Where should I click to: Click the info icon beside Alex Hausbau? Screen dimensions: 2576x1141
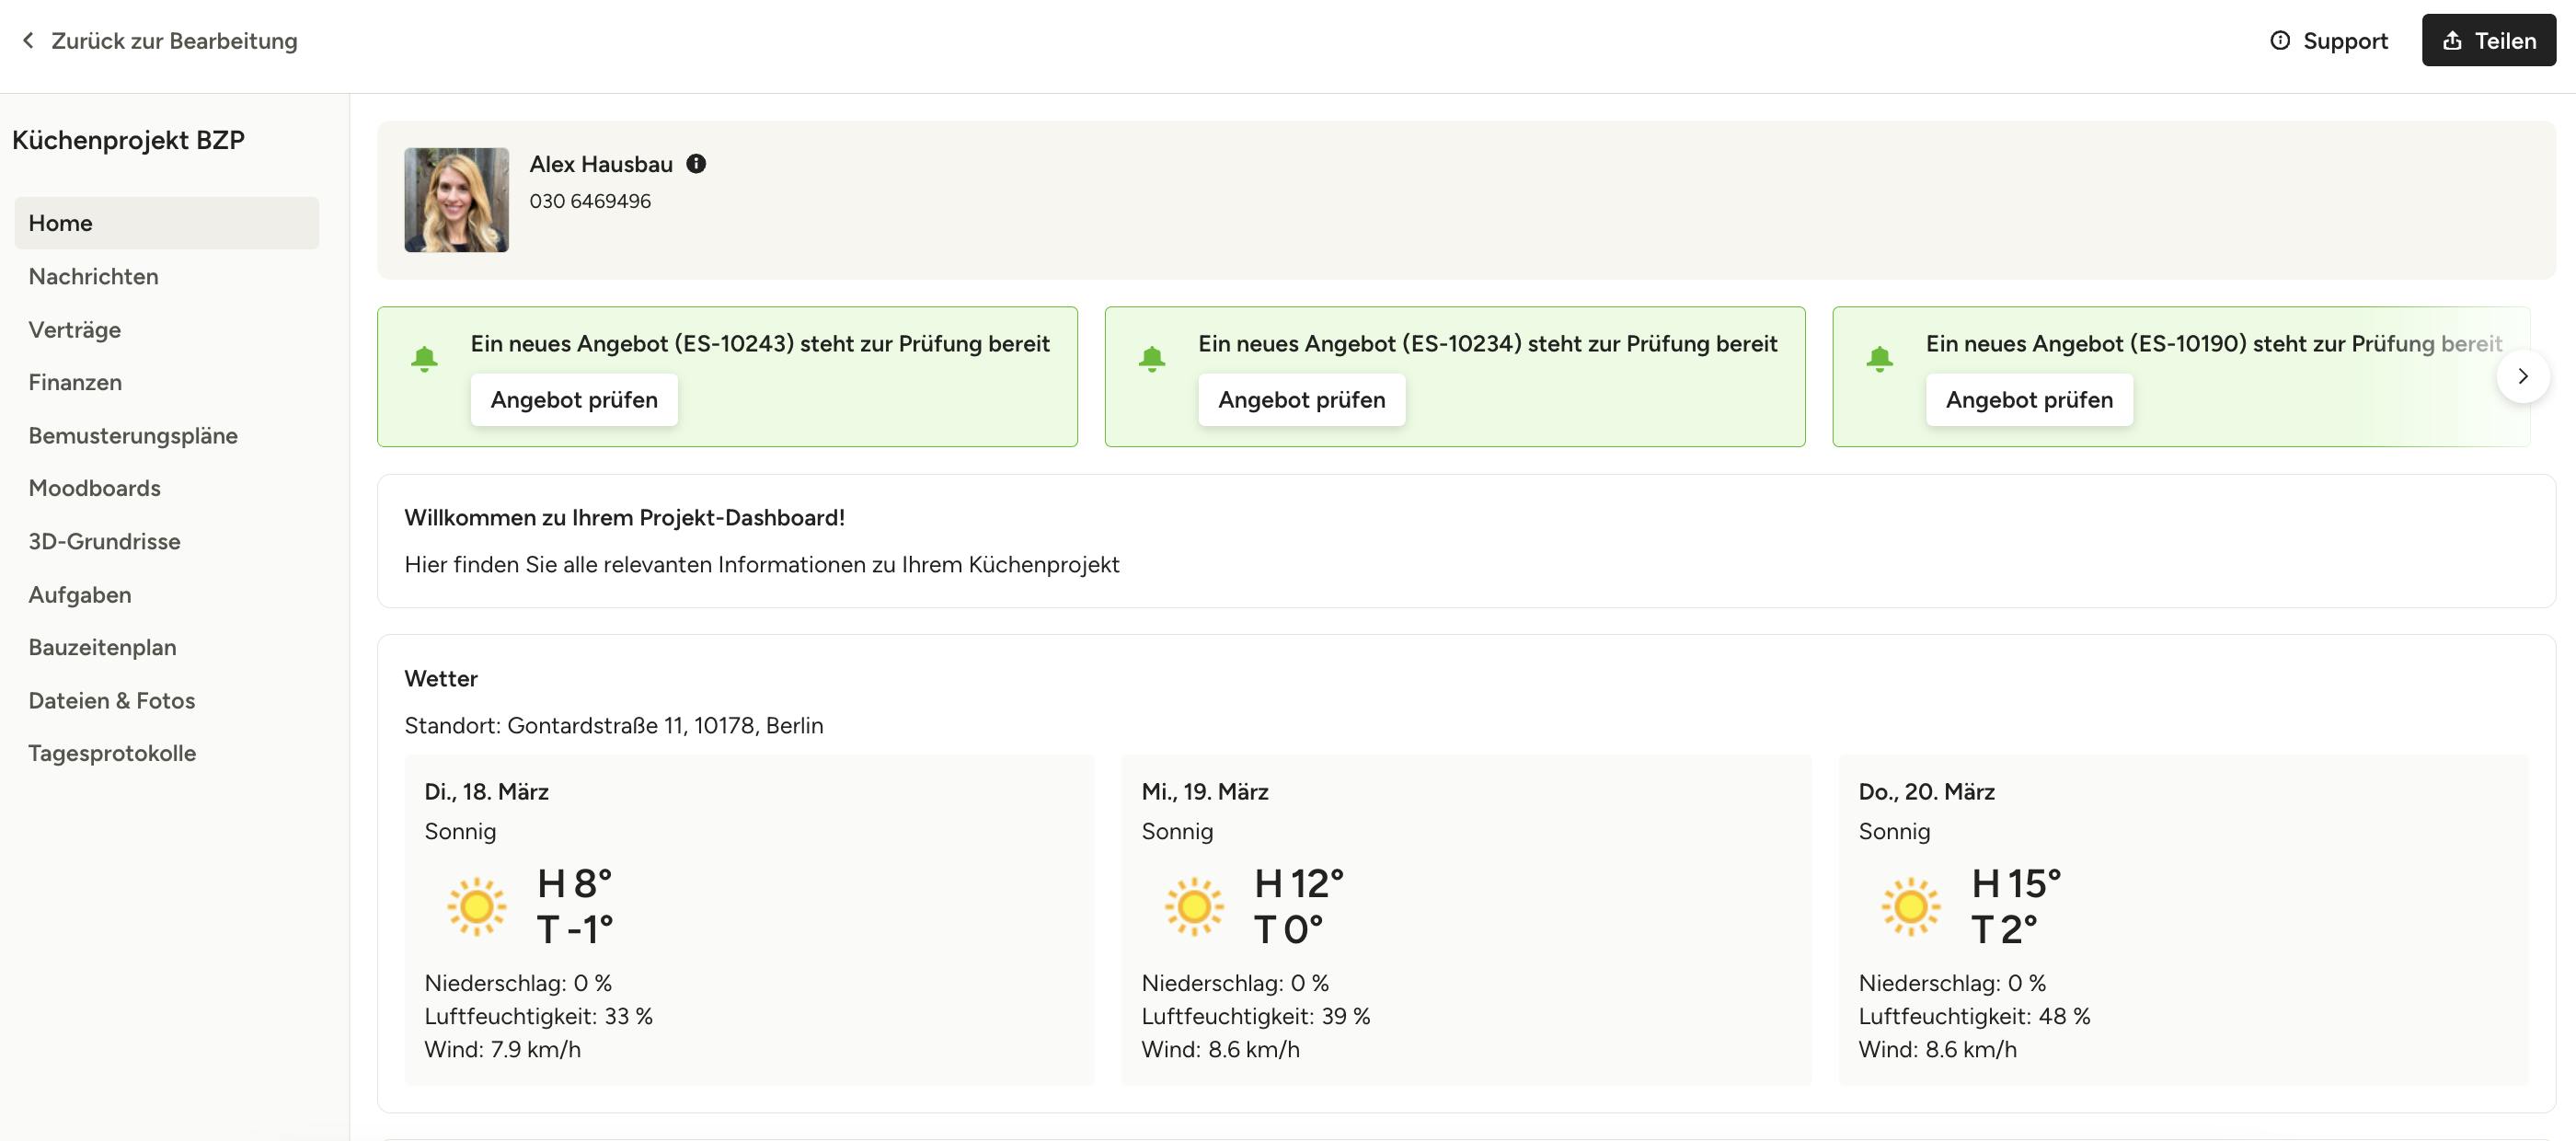coord(696,164)
